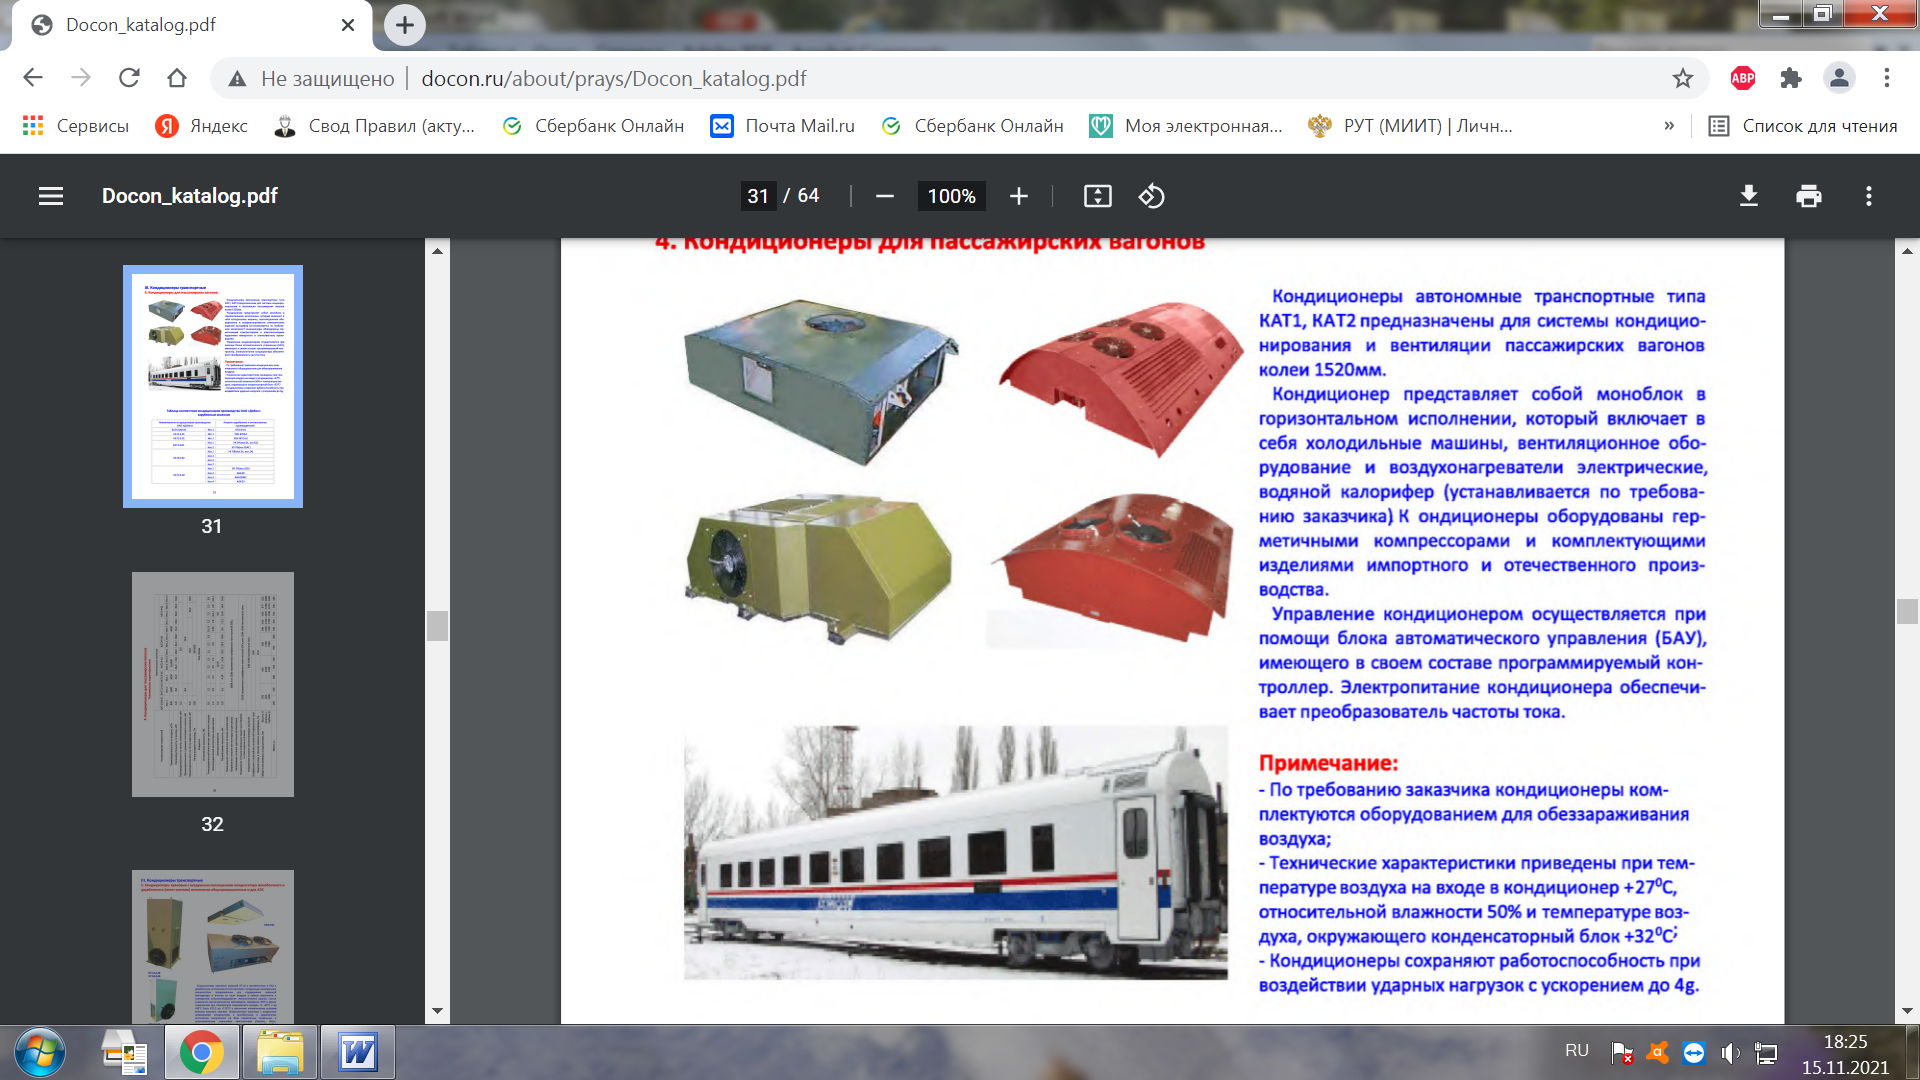Rotate the PDF counterclockwise

click(x=1151, y=196)
